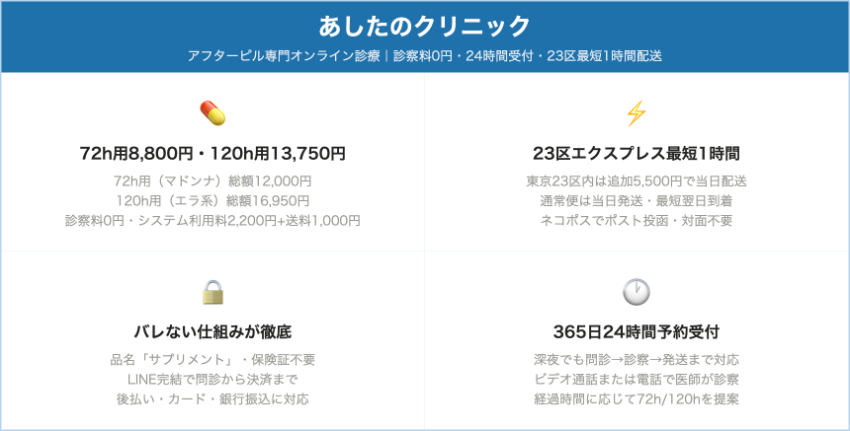Click the 72h用（マドンナ）総額12,000円 line
Image resolution: width=850 pixels, height=431 pixels.
point(212,181)
